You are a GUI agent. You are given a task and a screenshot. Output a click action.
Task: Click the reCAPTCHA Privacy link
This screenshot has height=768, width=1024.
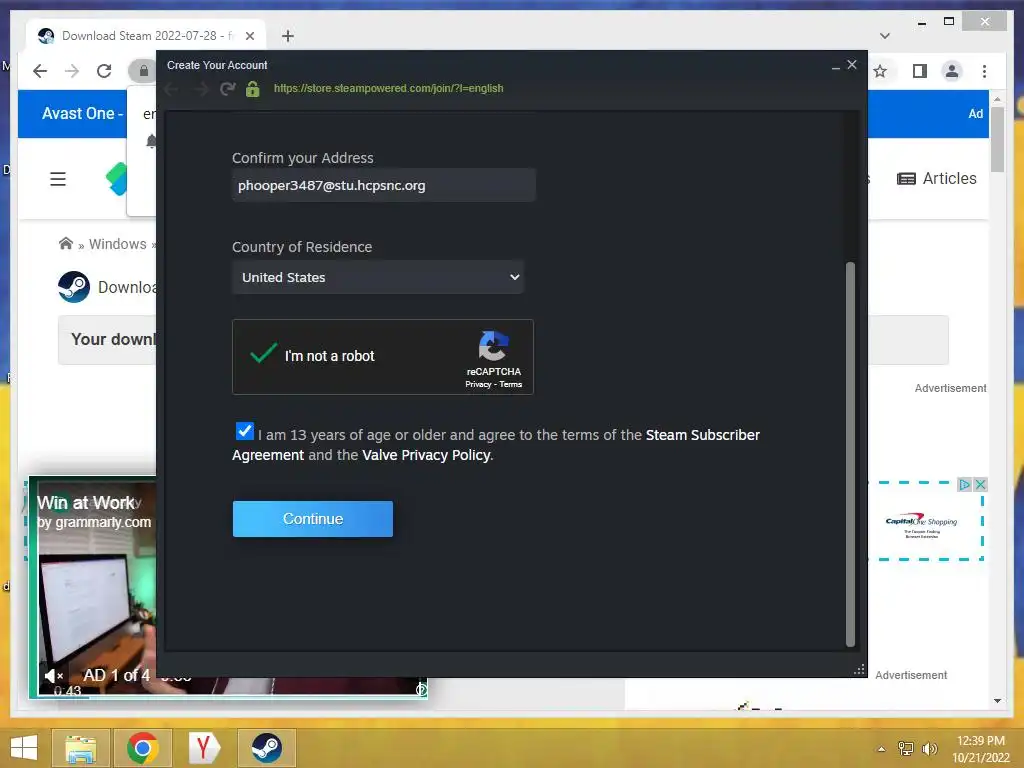(x=478, y=384)
